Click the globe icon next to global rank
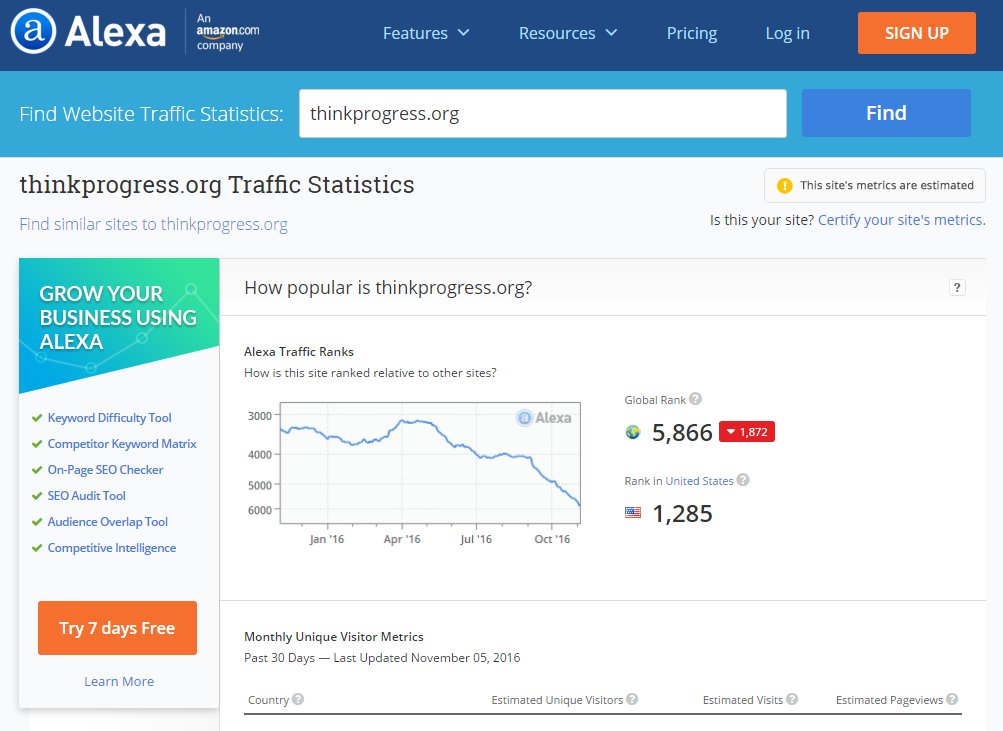1003x731 pixels. tap(633, 432)
